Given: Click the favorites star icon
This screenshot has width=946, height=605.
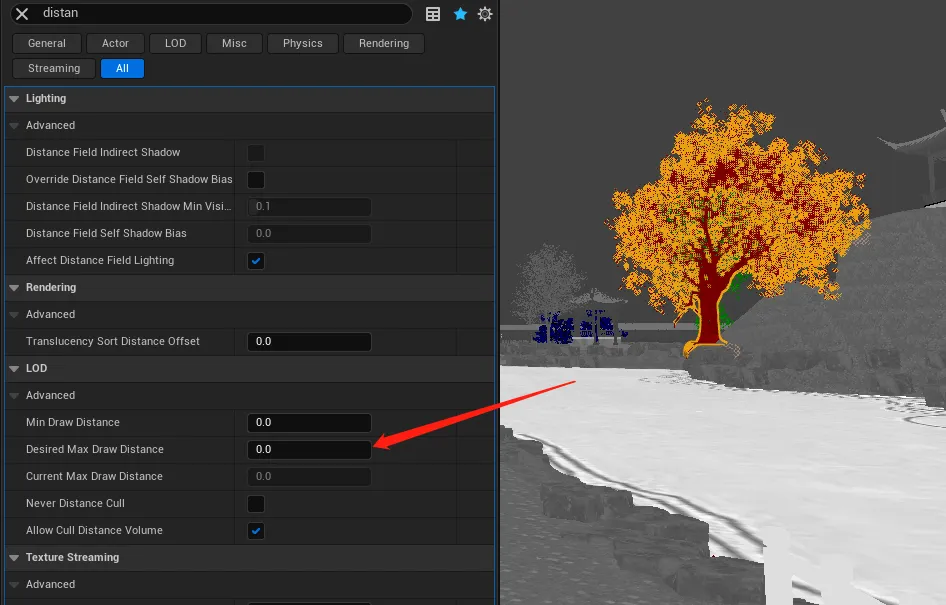Looking at the screenshot, I should point(460,14).
